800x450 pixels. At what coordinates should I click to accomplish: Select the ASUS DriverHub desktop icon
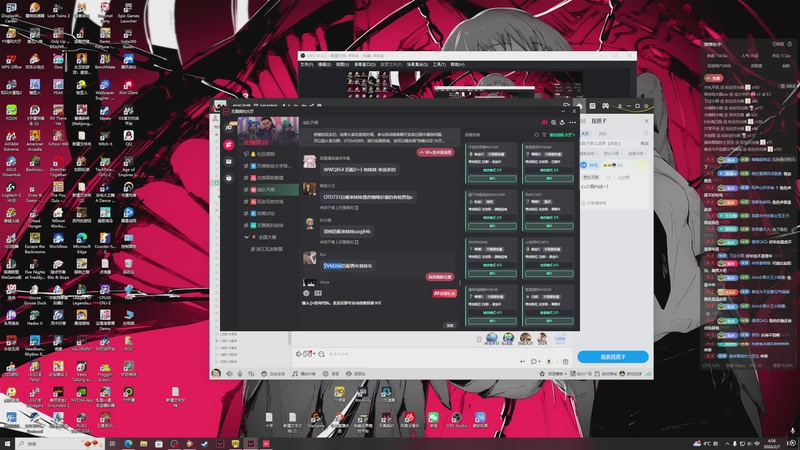click(x=11, y=166)
